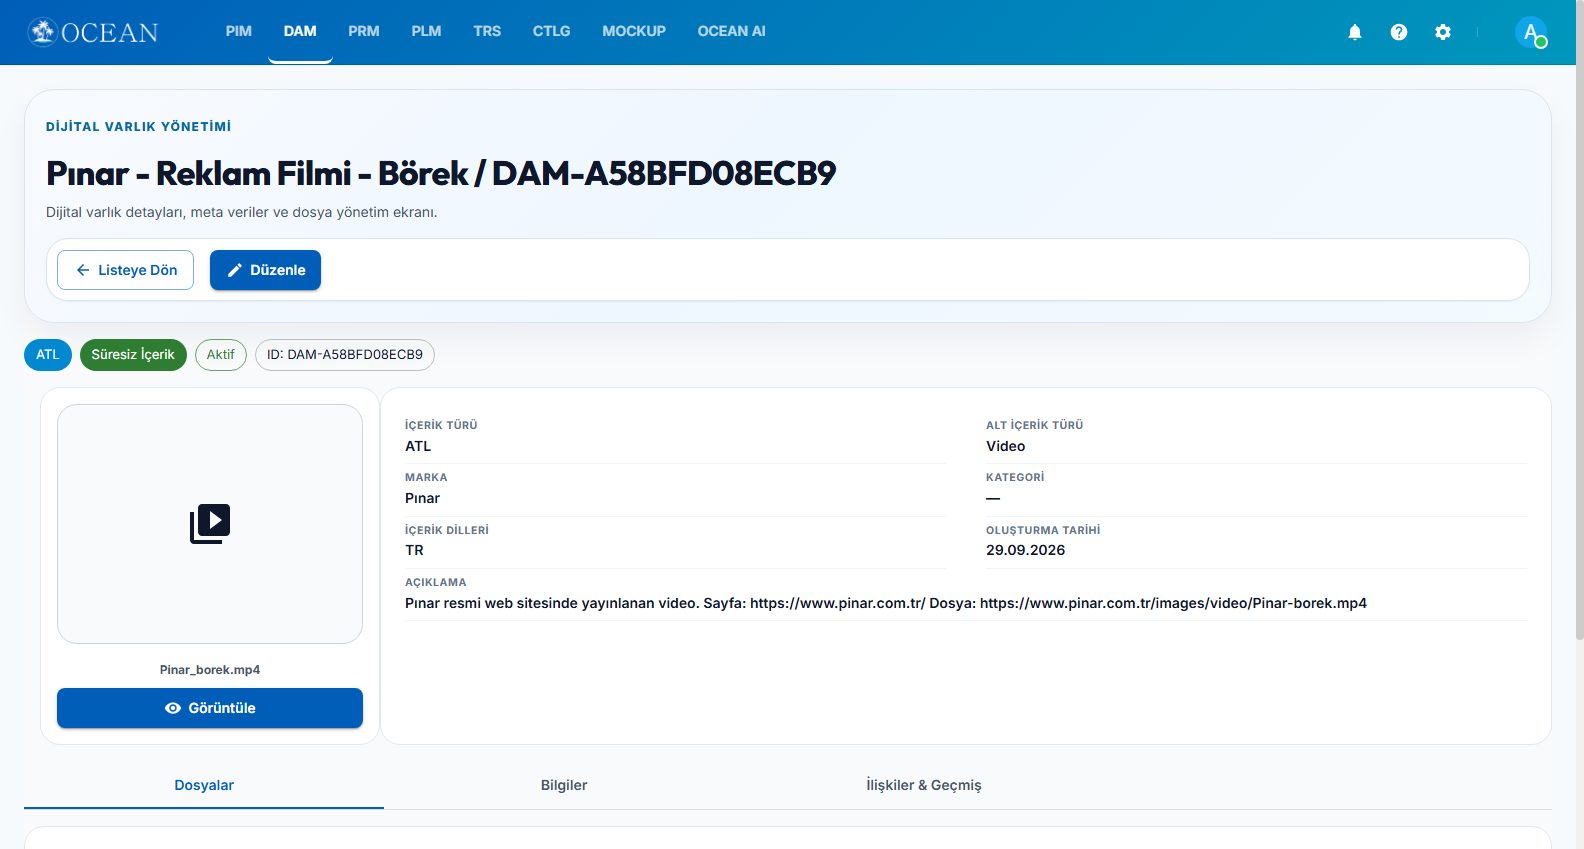Open the notifications bell

(1355, 32)
